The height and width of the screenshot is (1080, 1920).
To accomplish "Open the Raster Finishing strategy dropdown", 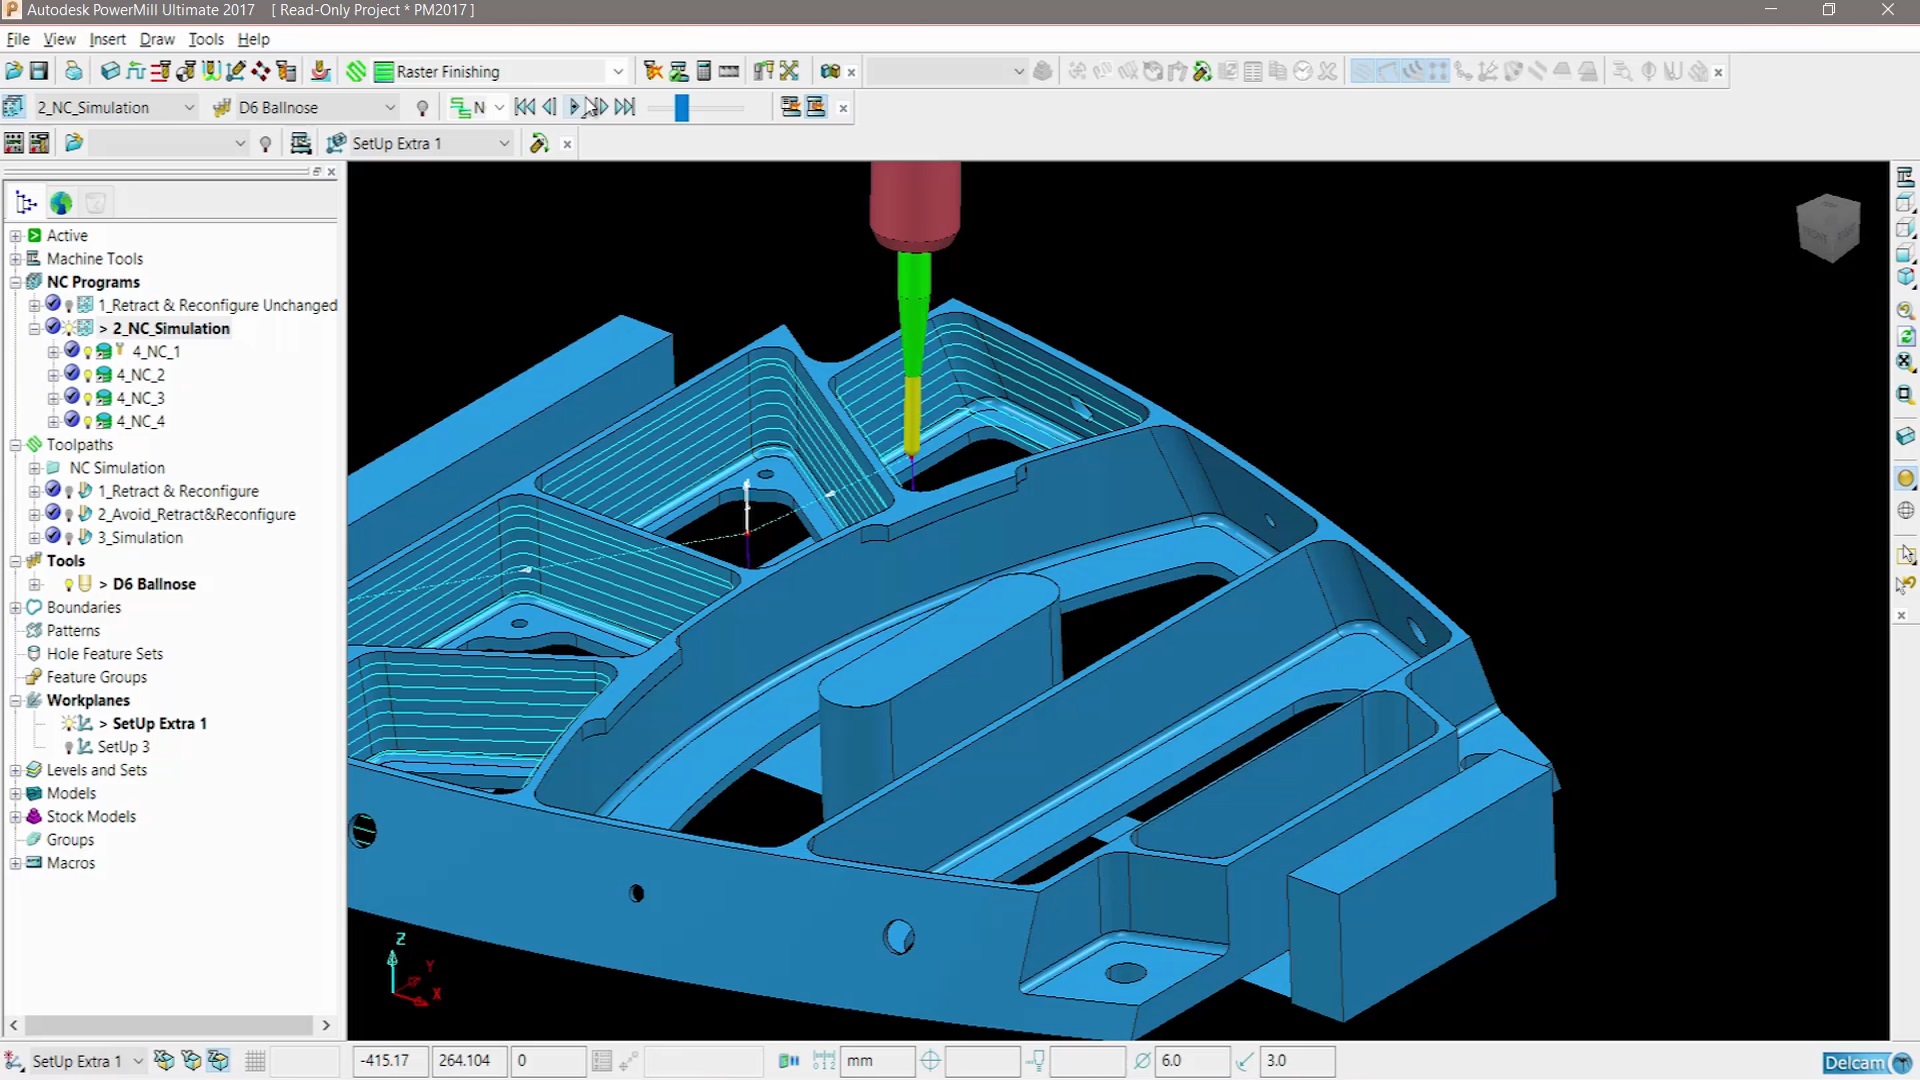I will (x=617, y=72).
